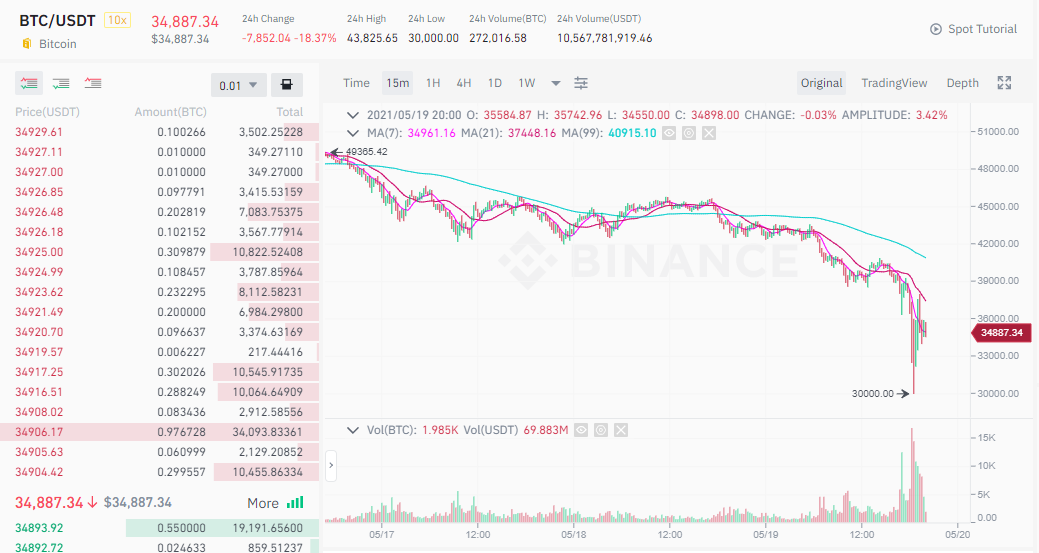This screenshot has height=553, width=1039.
Task: Click the Spot Tutorial play icon
Action: (x=936, y=29)
